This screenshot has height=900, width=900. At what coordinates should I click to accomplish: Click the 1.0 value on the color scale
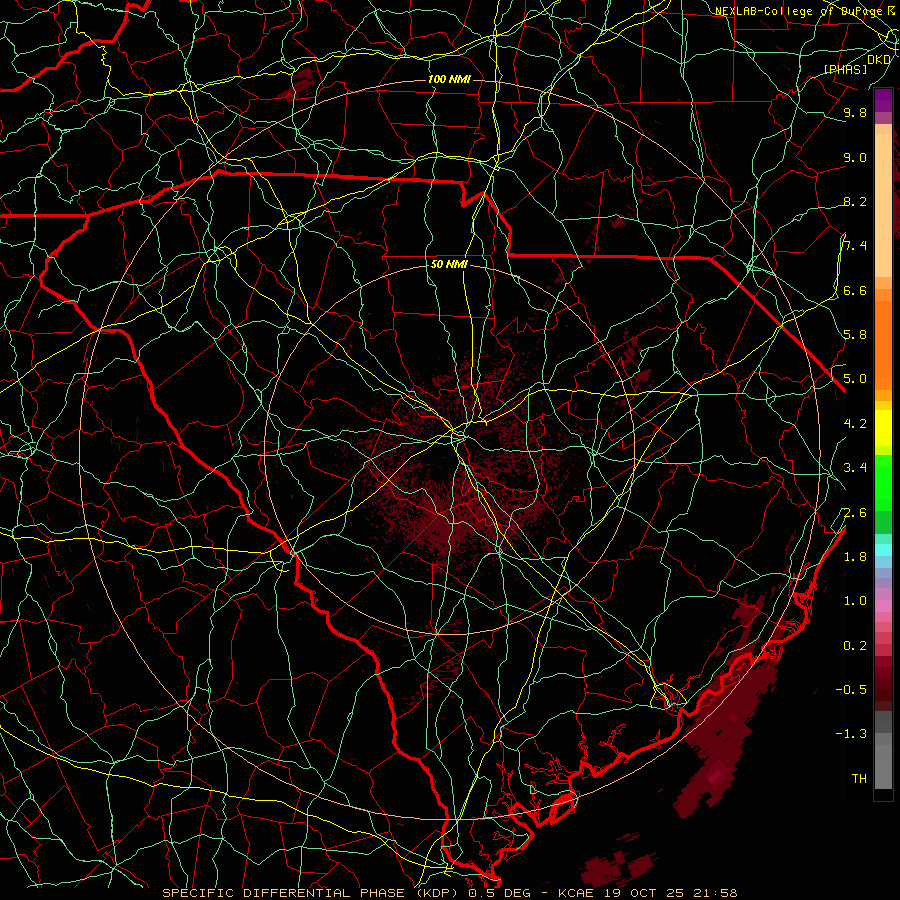point(855,601)
